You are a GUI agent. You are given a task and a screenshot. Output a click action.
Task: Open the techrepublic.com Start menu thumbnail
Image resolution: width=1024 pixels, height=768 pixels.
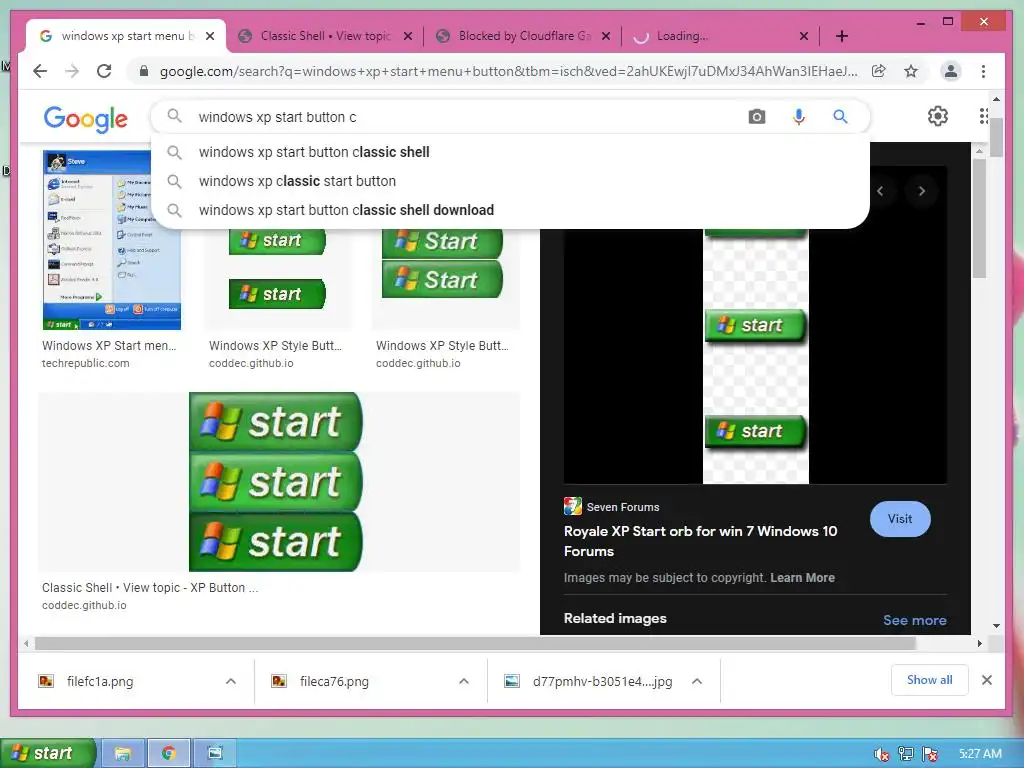point(112,240)
